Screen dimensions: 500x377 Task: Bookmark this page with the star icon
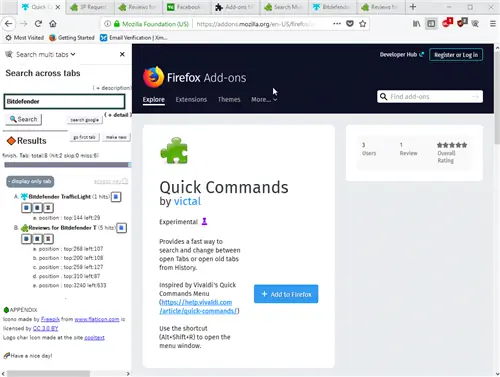363,24
